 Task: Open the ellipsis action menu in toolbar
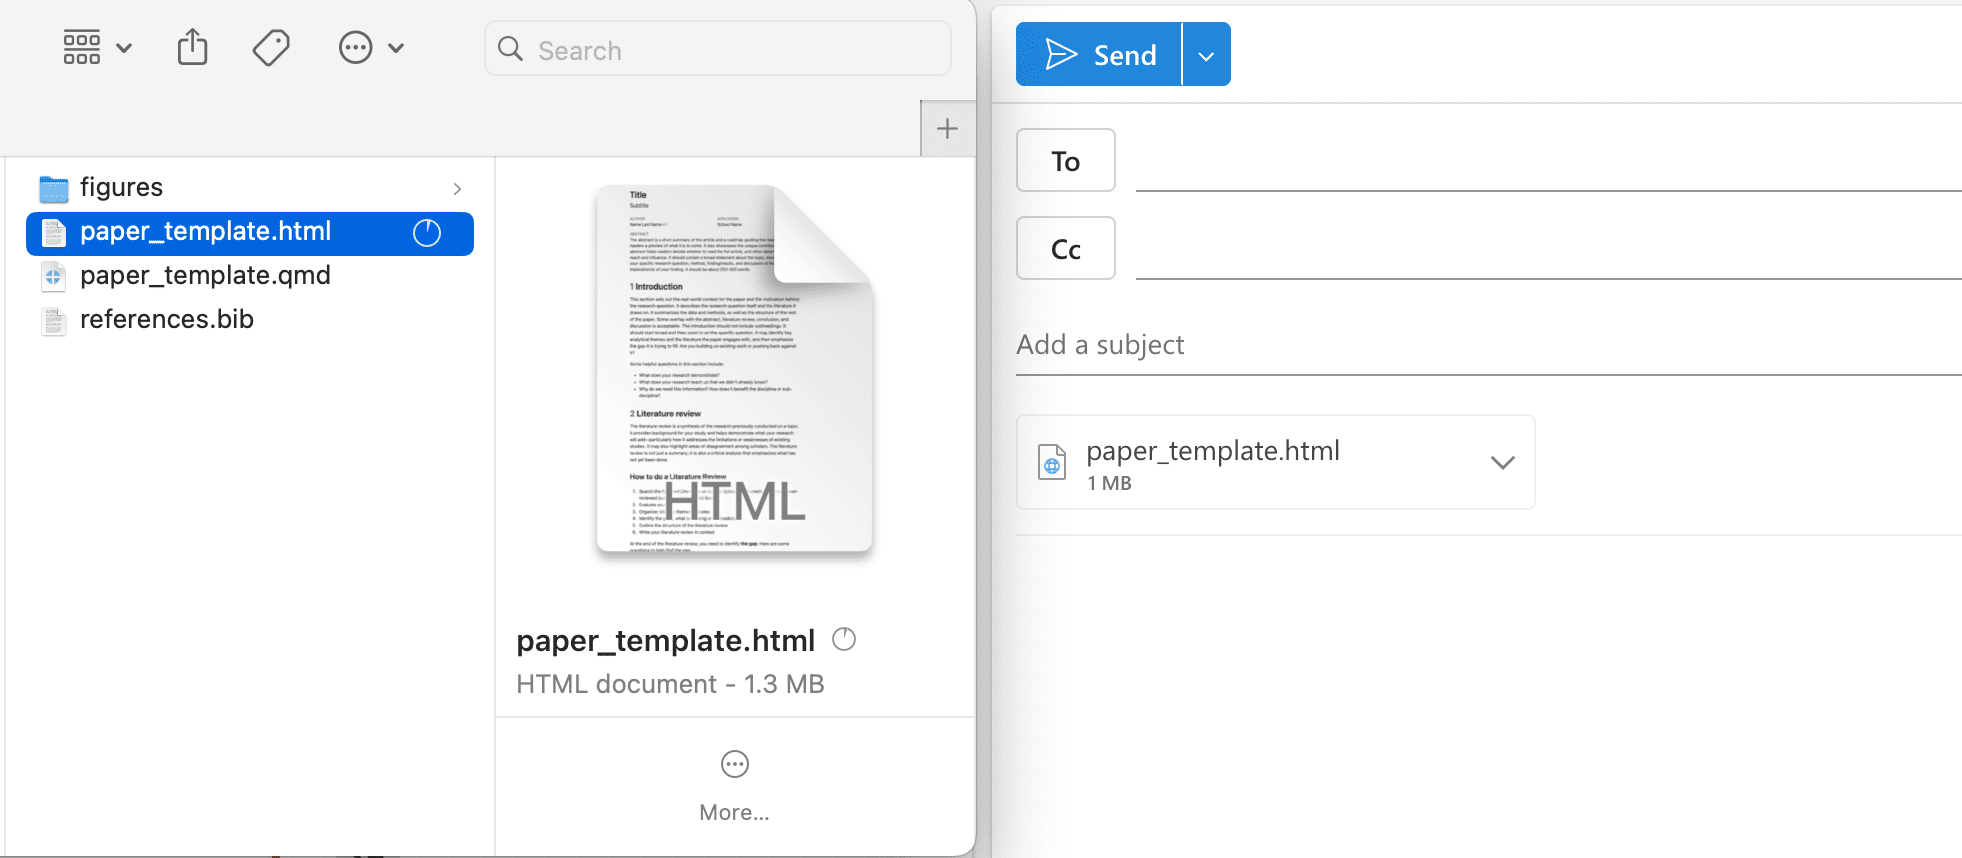[x=370, y=47]
